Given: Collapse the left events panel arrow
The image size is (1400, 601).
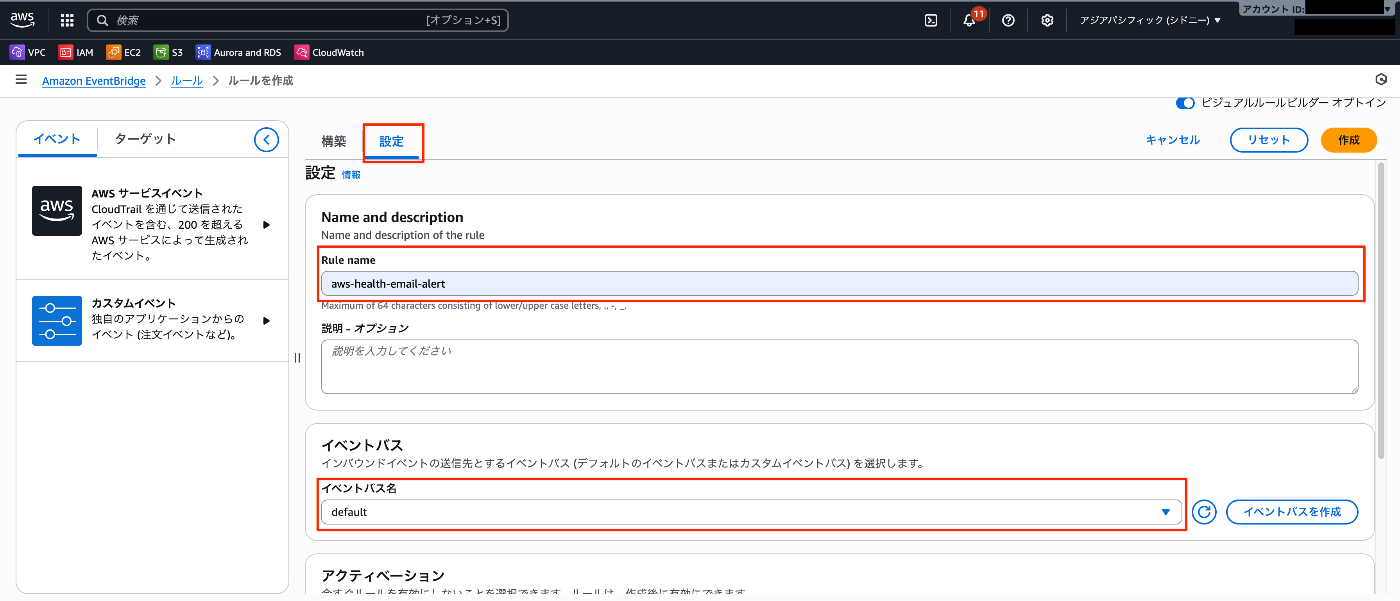Looking at the screenshot, I should point(266,139).
